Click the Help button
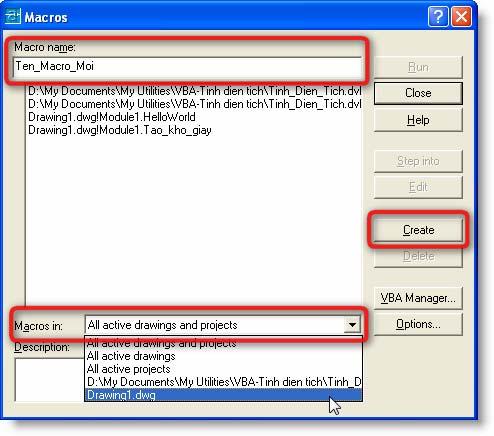 click(x=418, y=120)
